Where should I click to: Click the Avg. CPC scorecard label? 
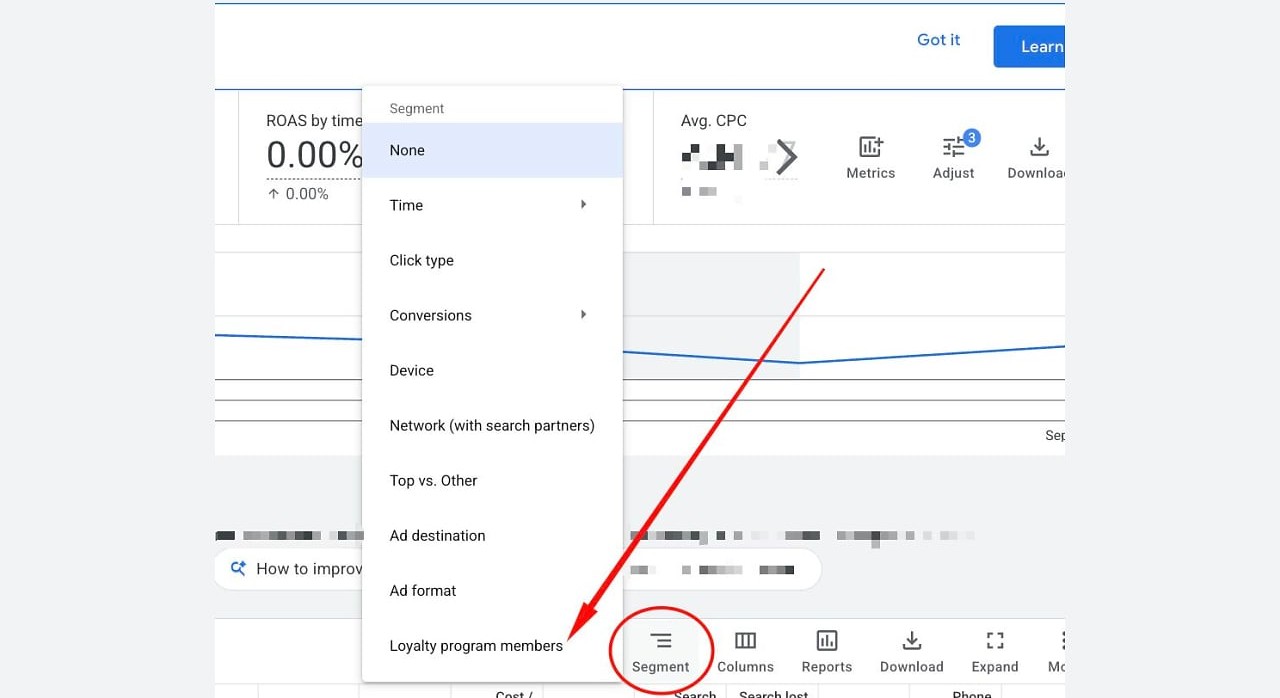pyautogui.click(x=714, y=121)
